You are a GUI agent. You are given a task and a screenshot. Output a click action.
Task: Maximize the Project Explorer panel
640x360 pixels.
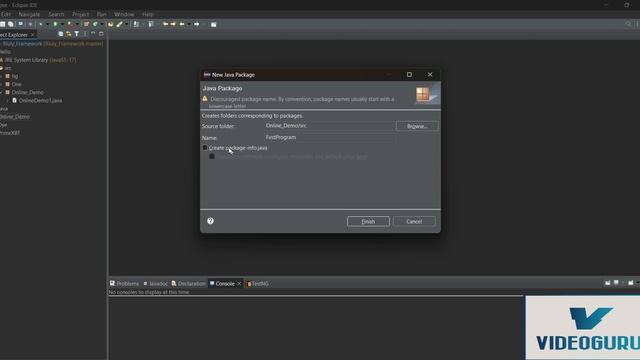pyautogui.click(x=101, y=34)
